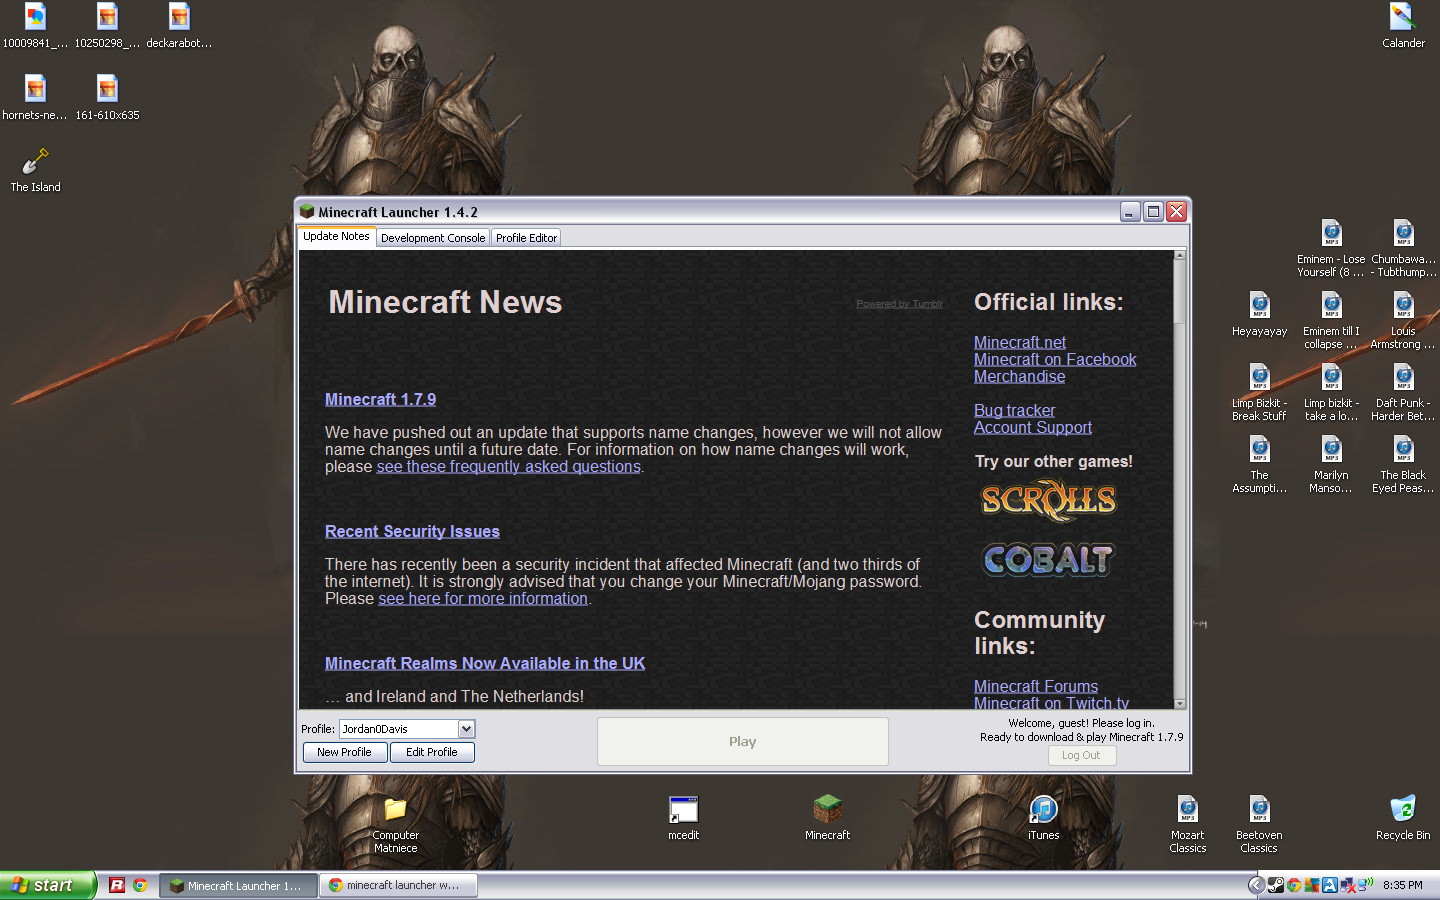Select The Black Eyed Peas MP3 file

pyautogui.click(x=1403, y=464)
